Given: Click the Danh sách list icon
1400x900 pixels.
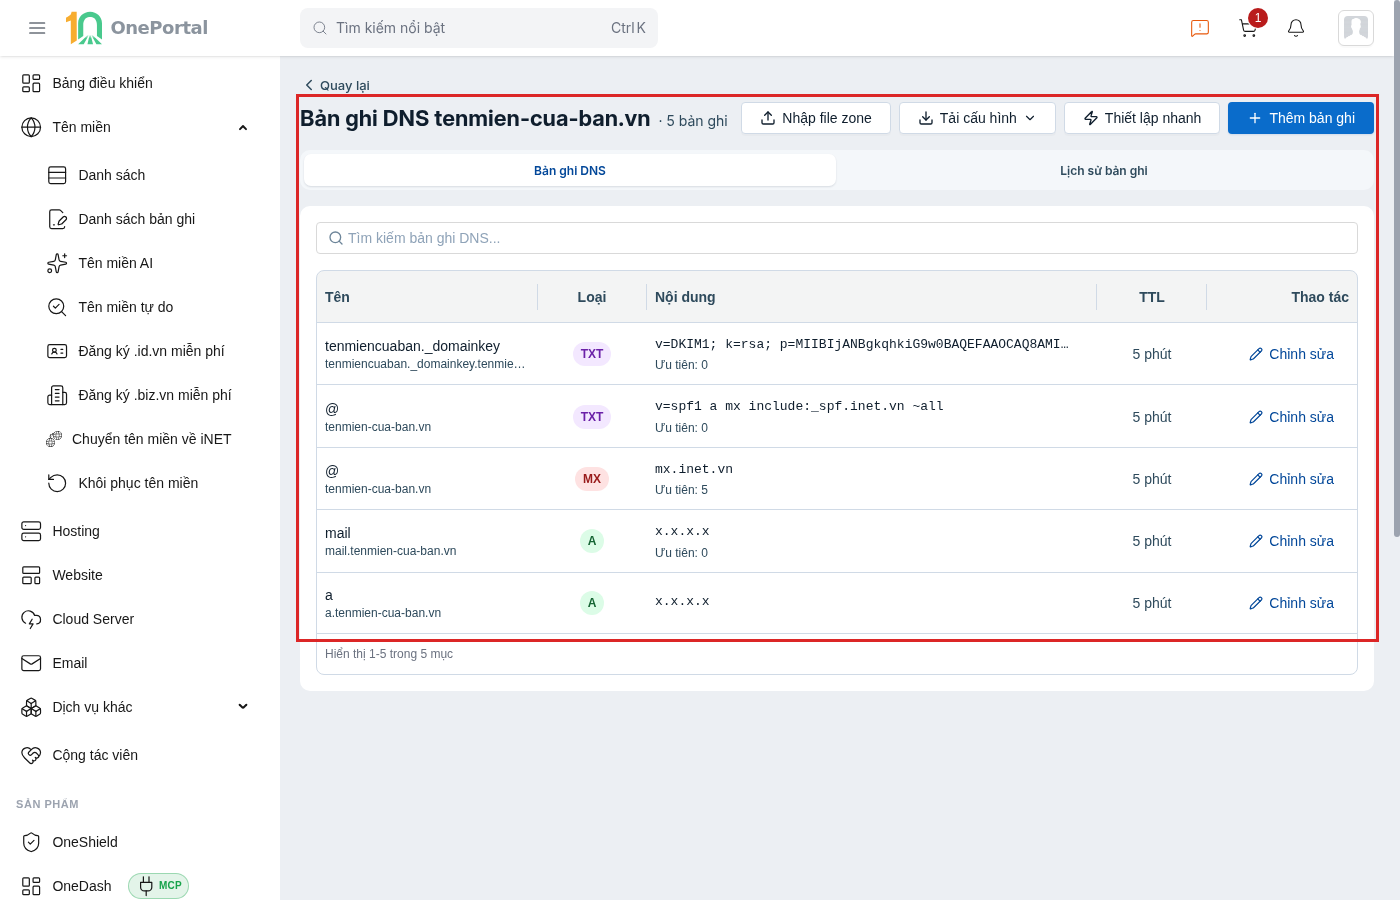Looking at the screenshot, I should tap(57, 175).
